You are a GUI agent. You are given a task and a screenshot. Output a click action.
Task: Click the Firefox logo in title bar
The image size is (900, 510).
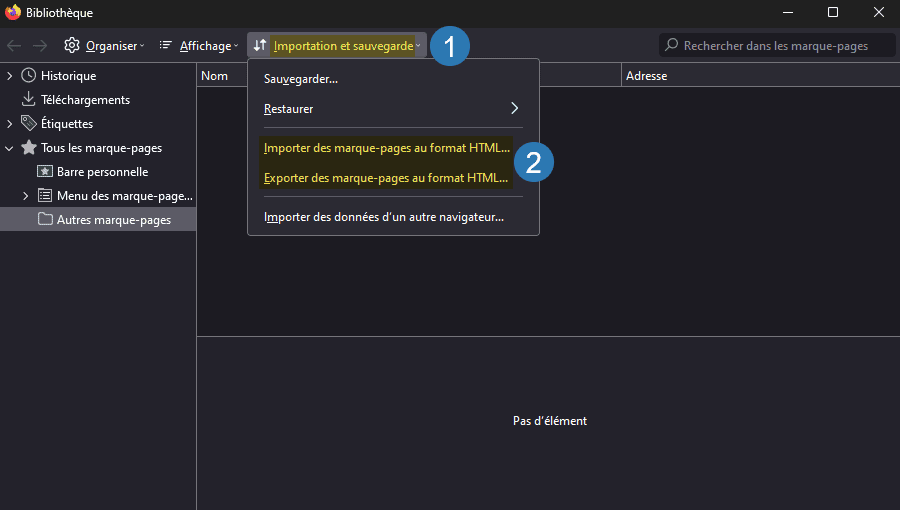click(13, 12)
